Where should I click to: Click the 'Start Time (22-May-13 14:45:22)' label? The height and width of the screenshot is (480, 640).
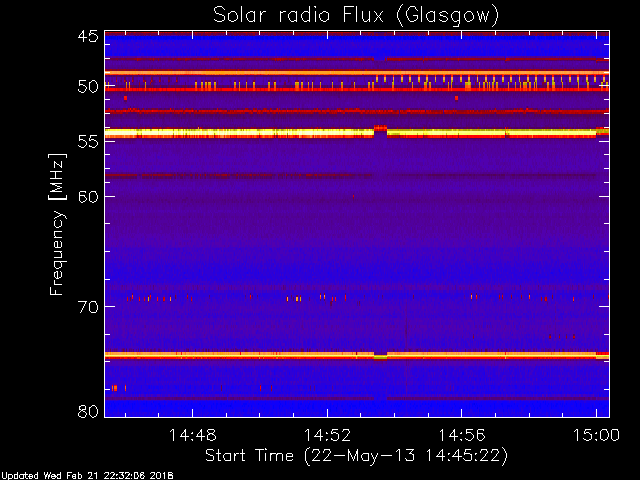[x=356, y=456]
